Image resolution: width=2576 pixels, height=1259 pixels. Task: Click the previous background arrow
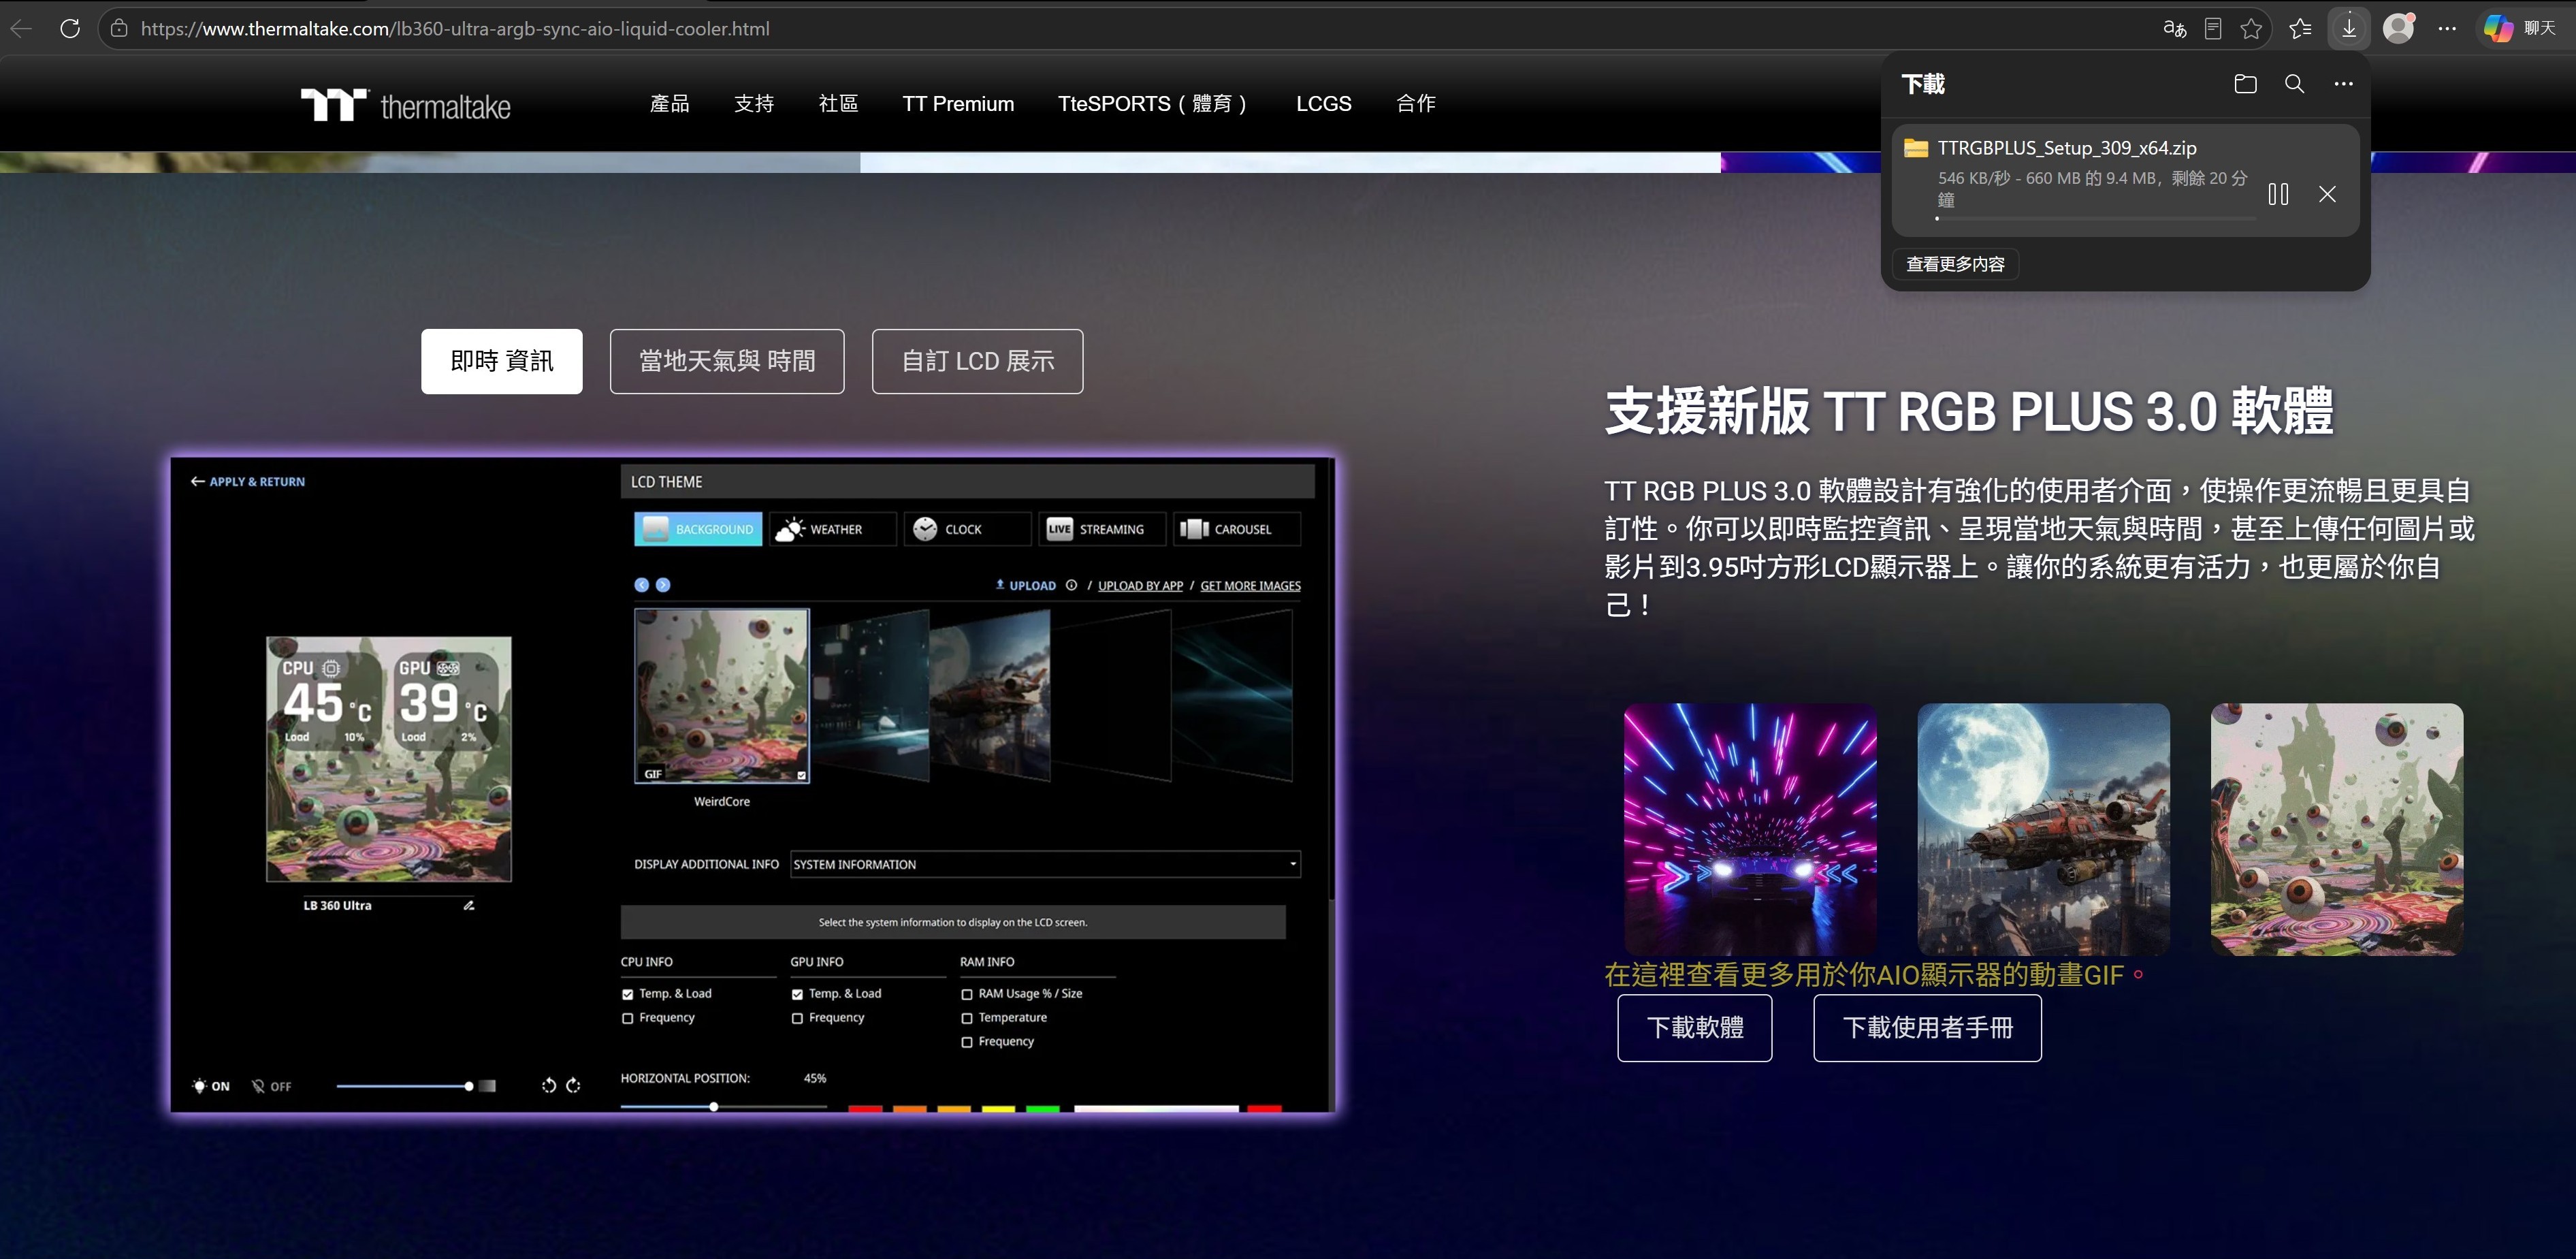point(642,585)
